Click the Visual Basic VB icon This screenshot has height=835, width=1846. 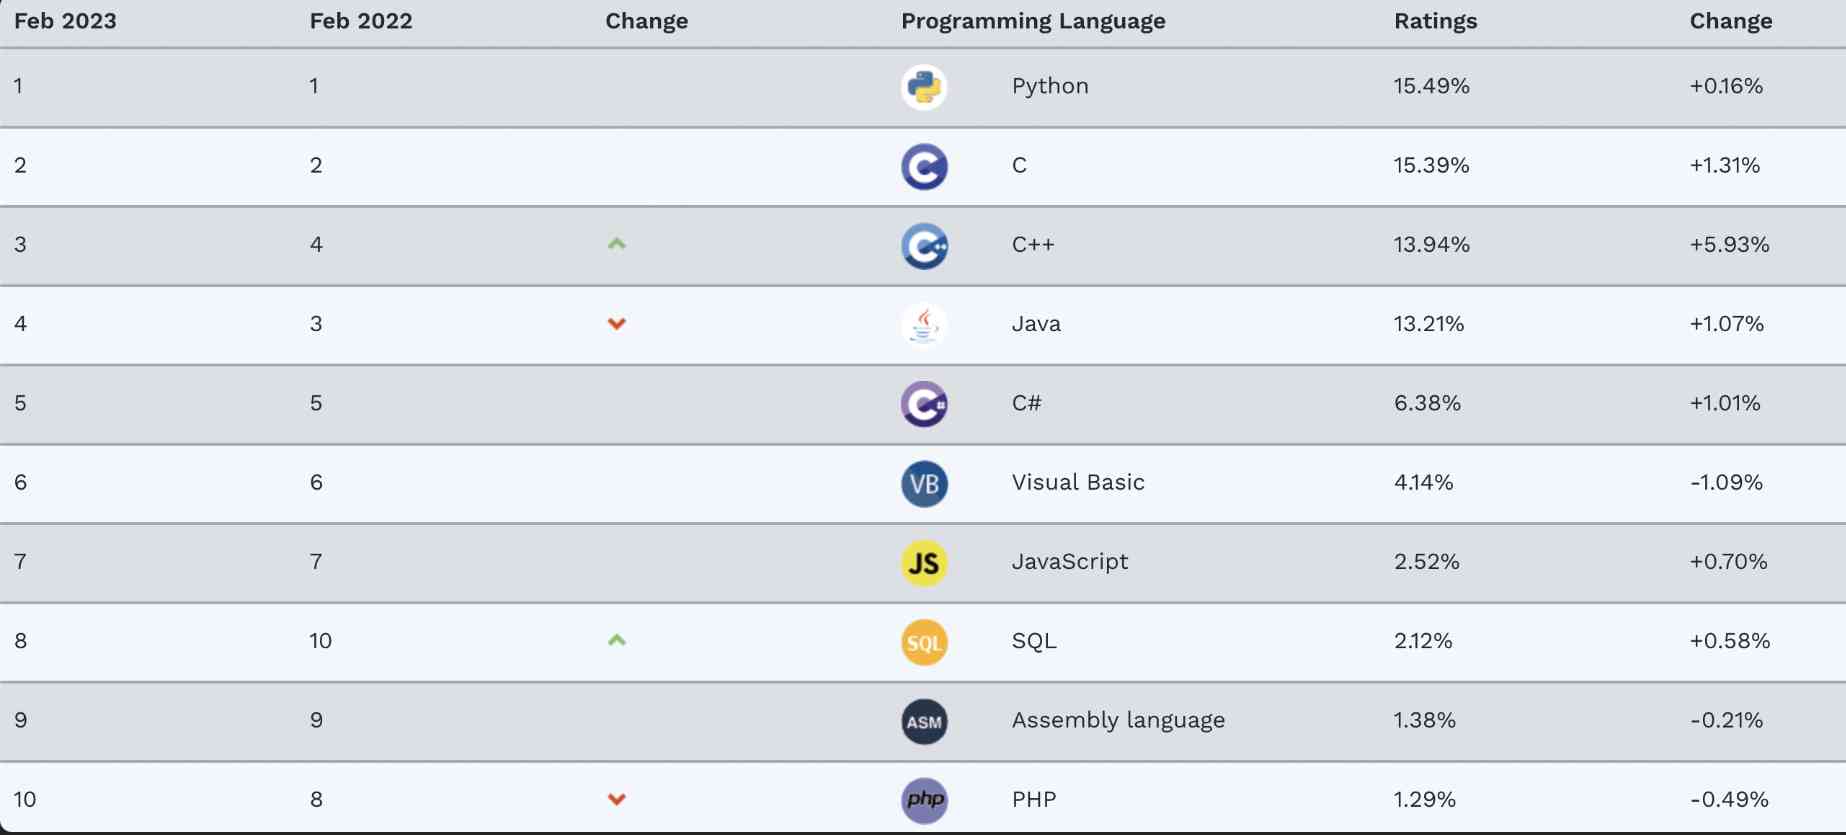tap(924, 484)
